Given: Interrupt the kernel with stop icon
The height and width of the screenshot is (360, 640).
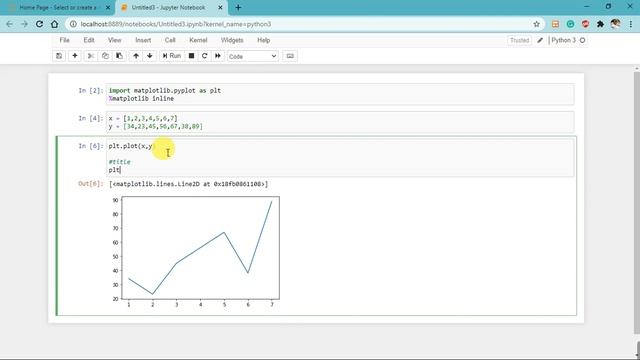Looking at the screenshot, I should tap(191, 56).
